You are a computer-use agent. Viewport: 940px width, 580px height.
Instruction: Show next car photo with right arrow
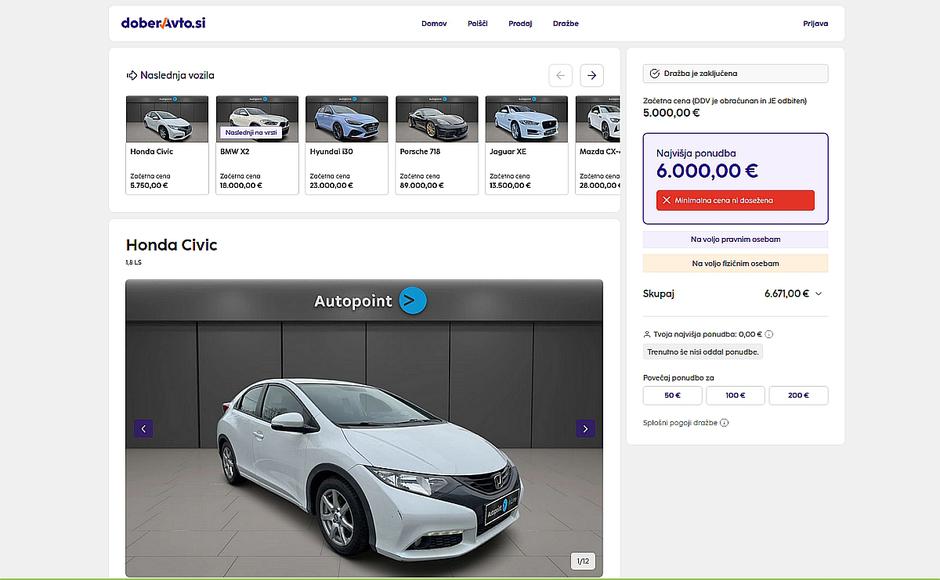click(x=585, y=429)
